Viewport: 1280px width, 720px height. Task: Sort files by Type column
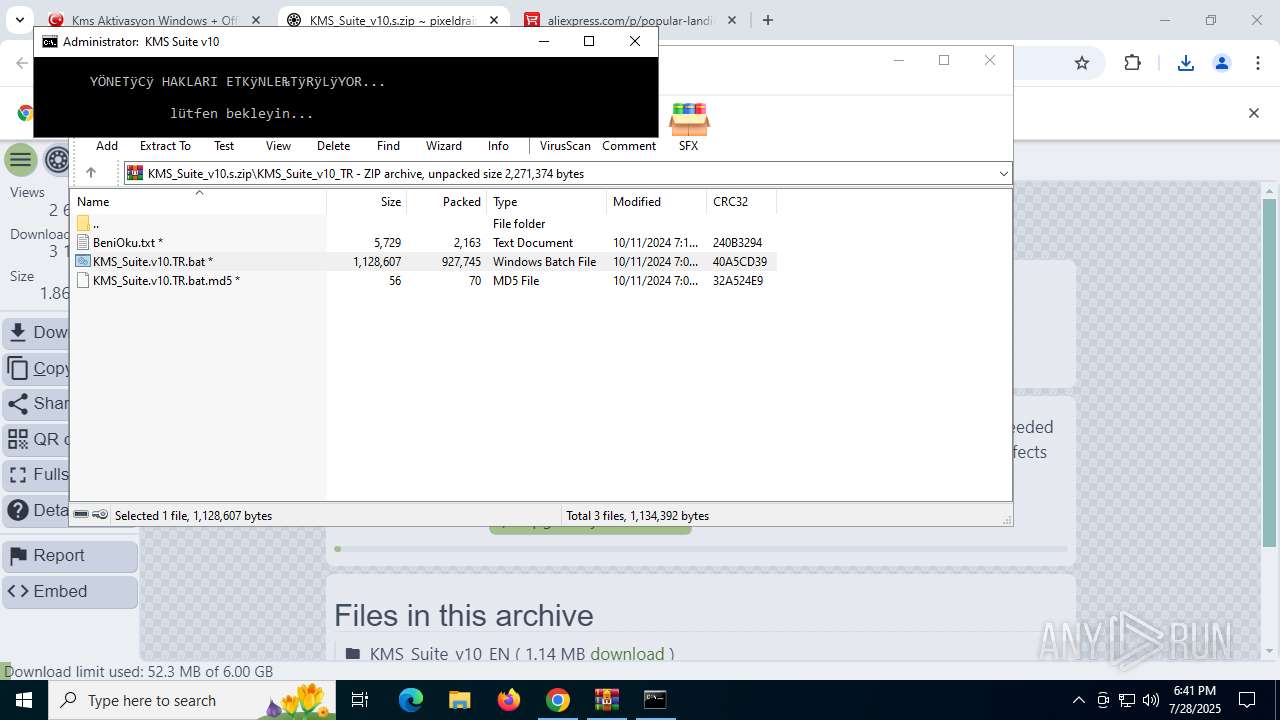tap(547, 201)
